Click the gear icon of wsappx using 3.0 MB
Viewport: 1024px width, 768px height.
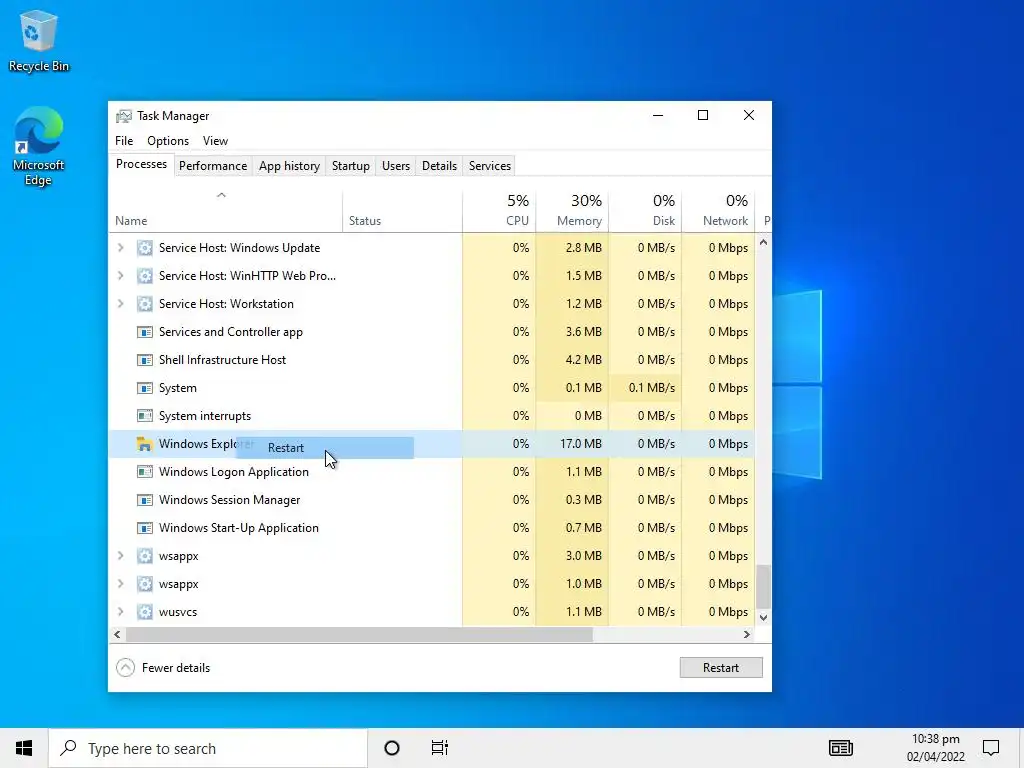144,556
